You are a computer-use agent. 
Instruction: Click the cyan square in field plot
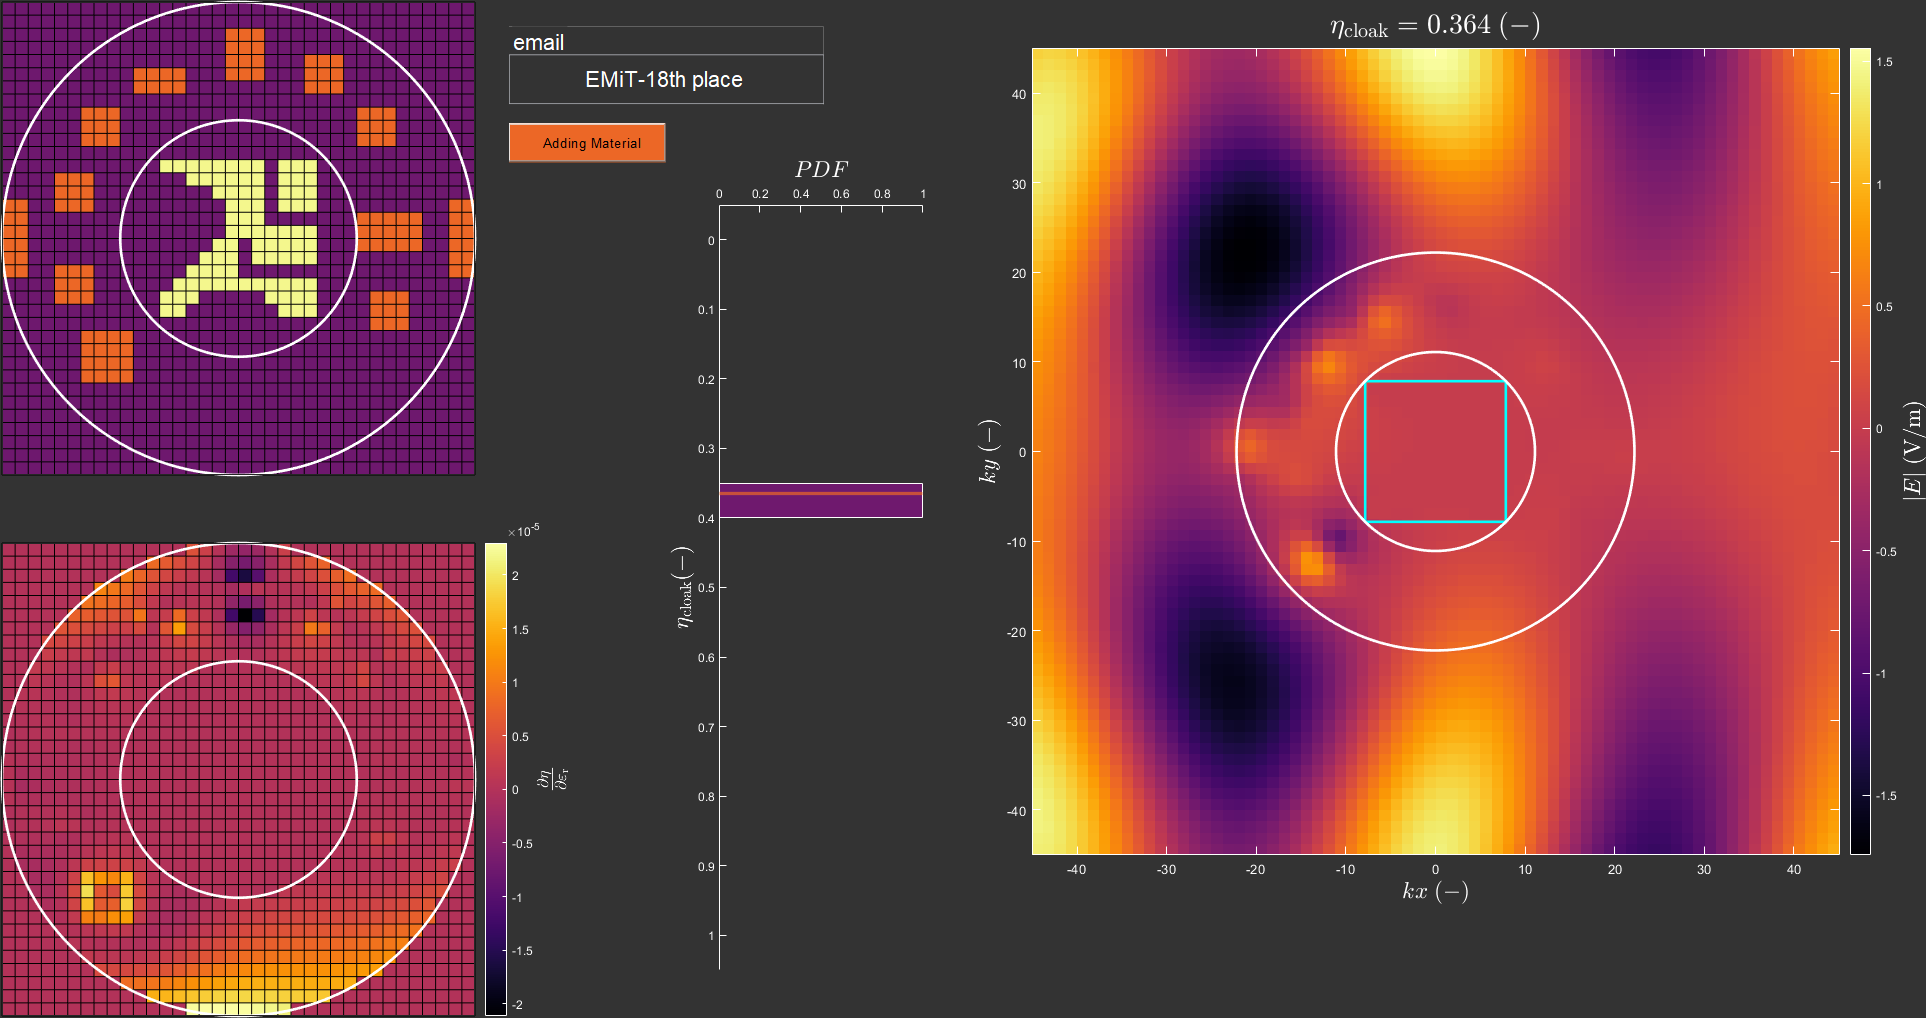pos(1435,451)
